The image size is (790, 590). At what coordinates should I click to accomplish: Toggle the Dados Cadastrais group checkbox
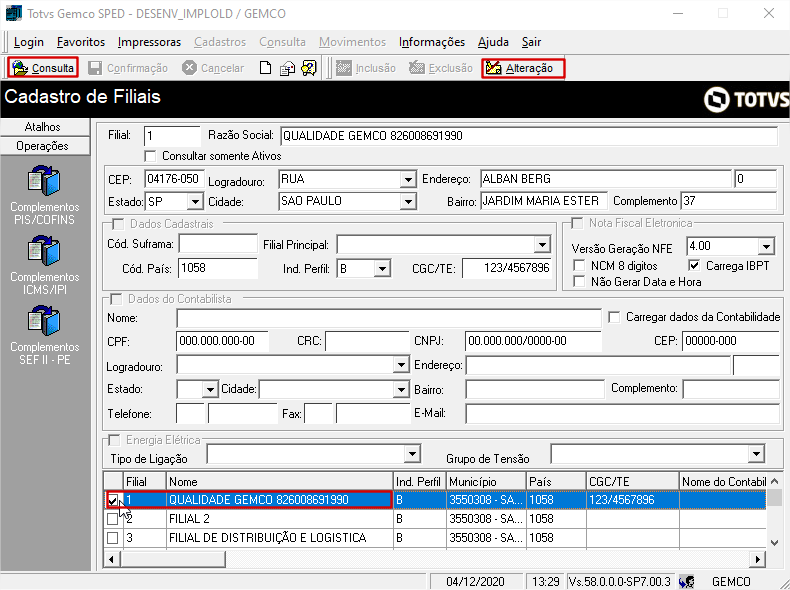coord(118,224)
